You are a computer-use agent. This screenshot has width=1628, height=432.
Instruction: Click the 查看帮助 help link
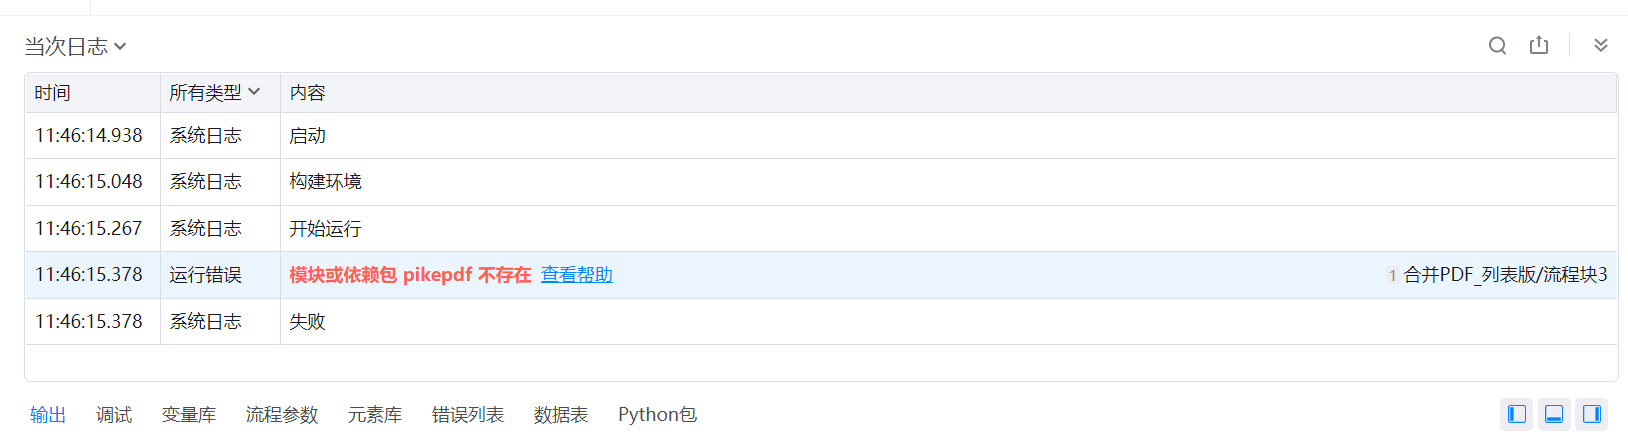tap(576, 275)
